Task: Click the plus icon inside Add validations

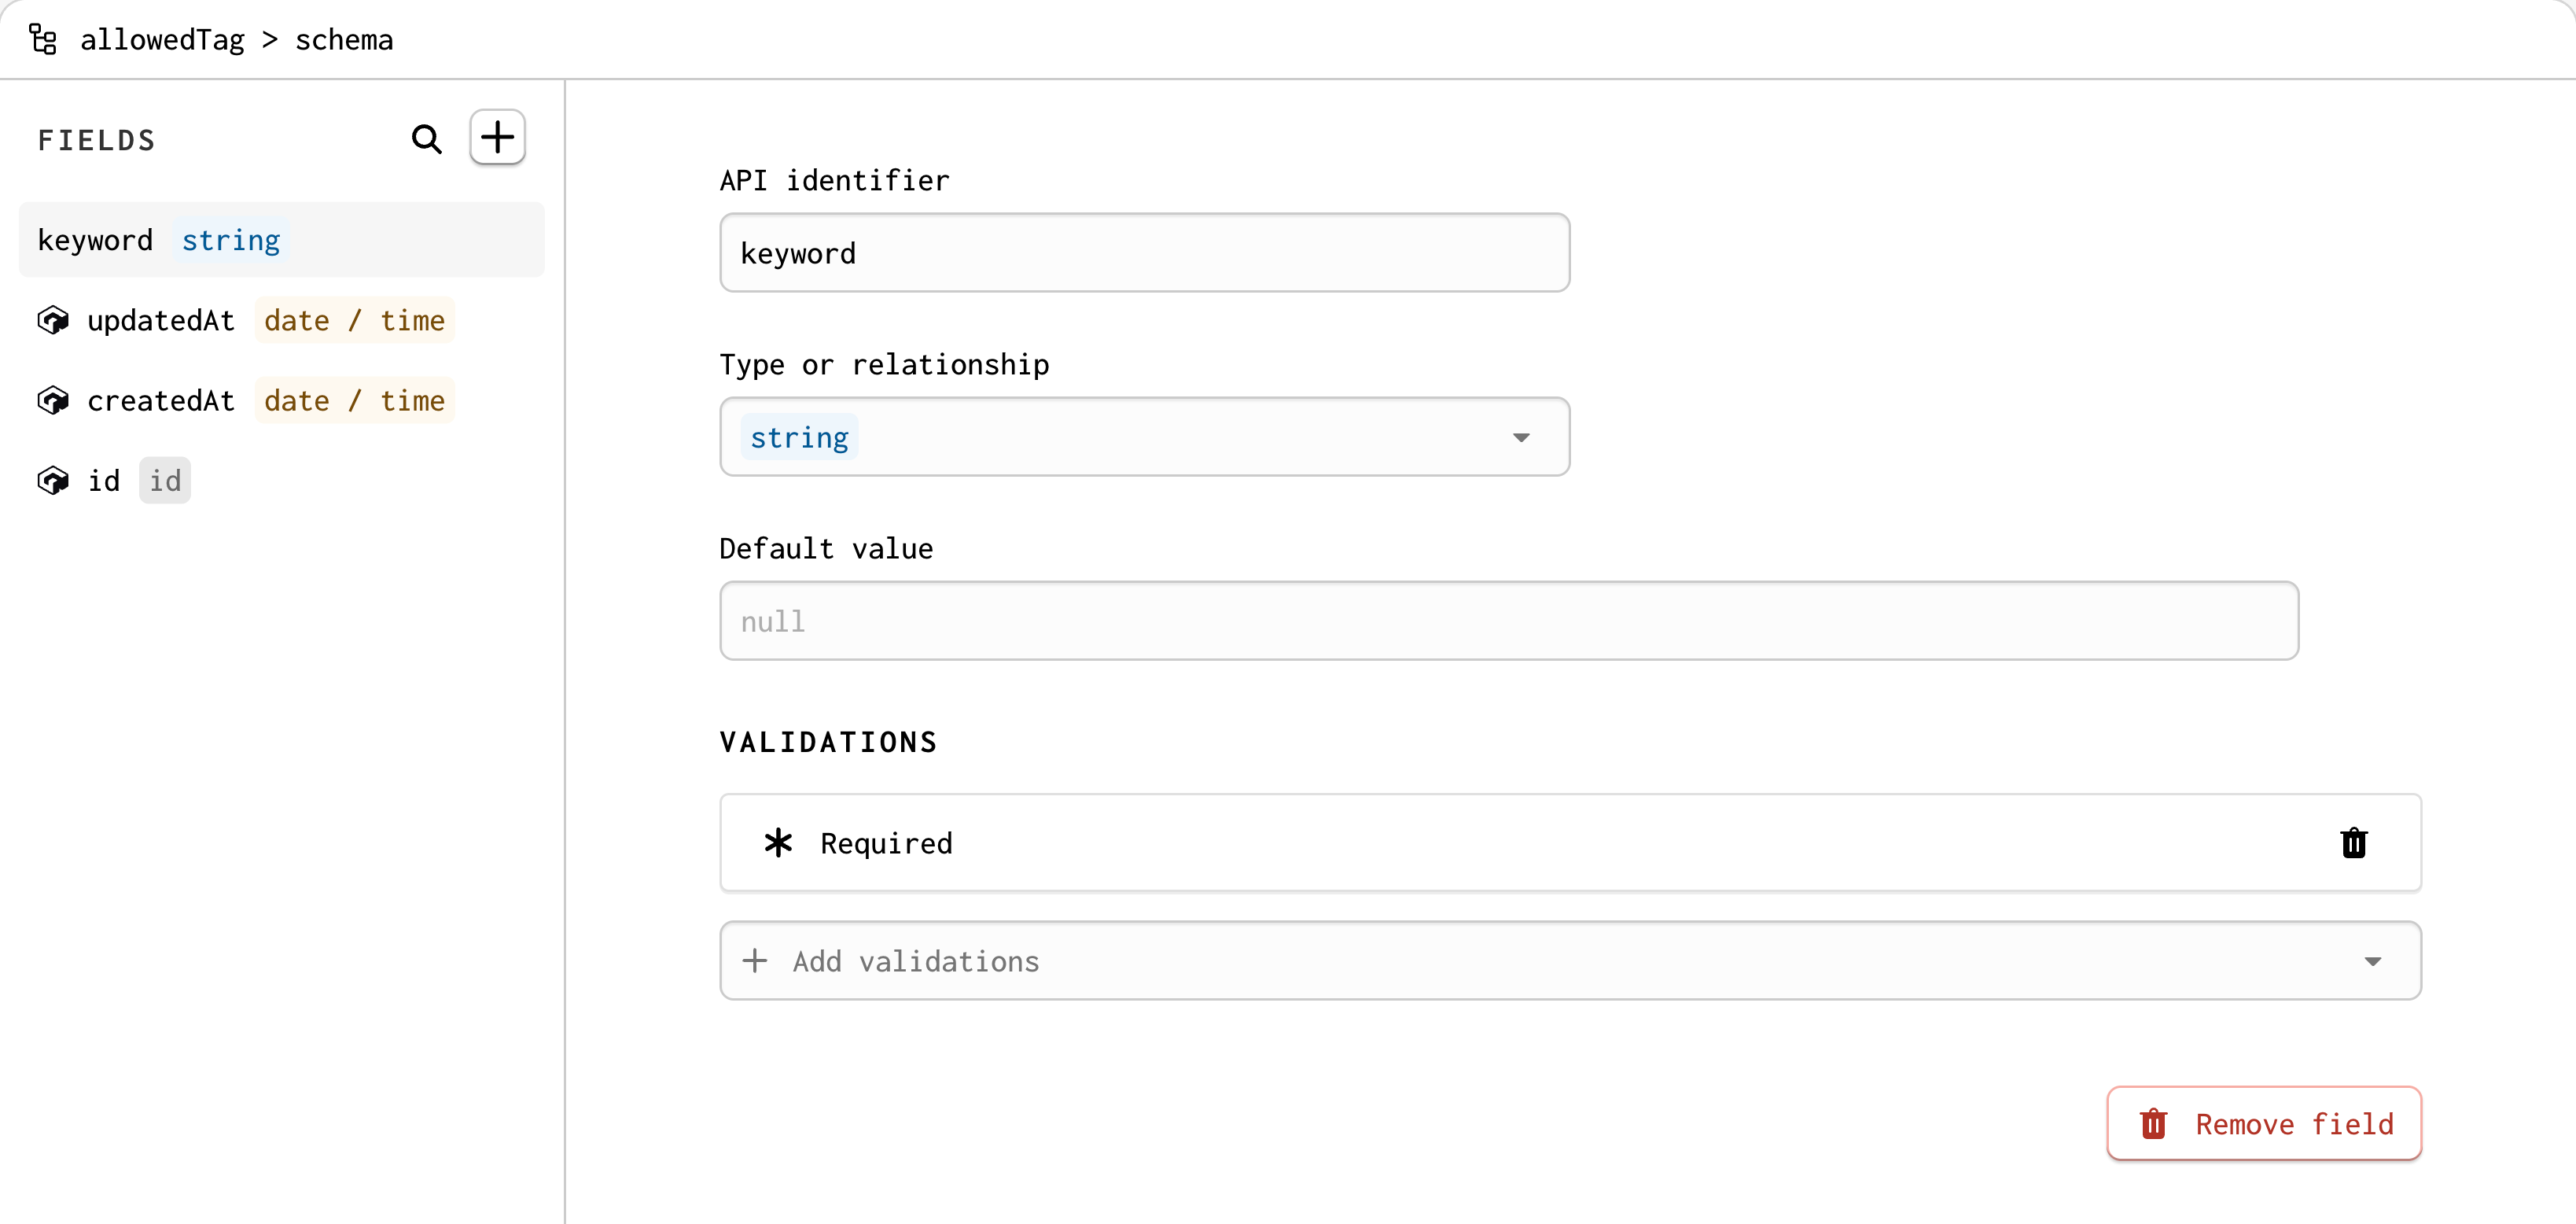Action: coord(755,960)
